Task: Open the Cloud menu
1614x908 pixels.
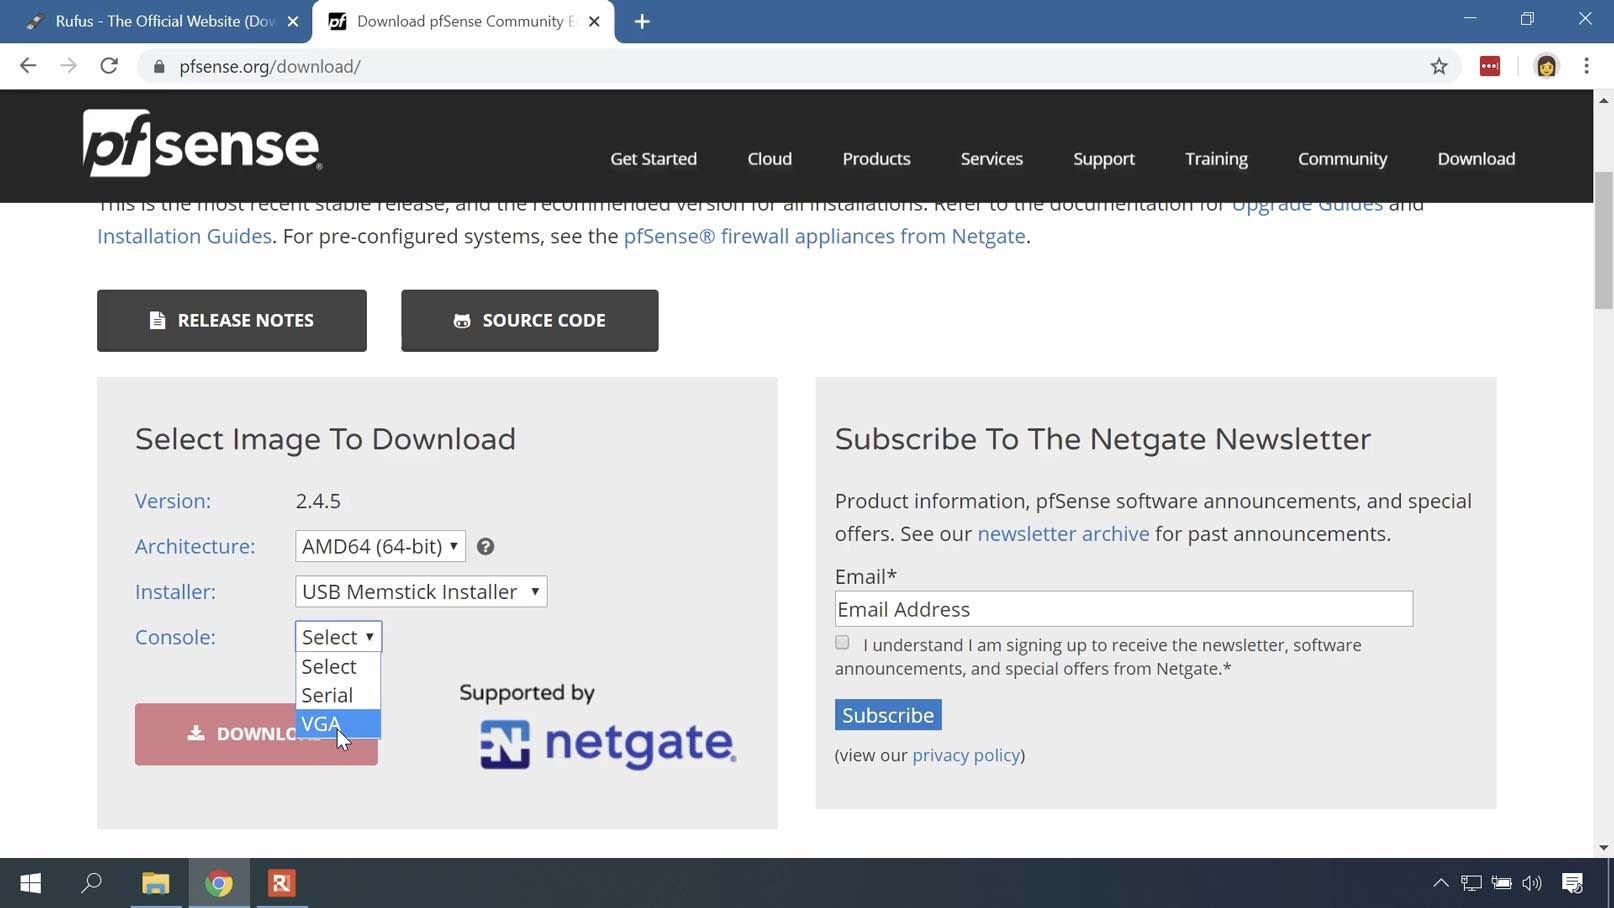Action: point(770,159)
